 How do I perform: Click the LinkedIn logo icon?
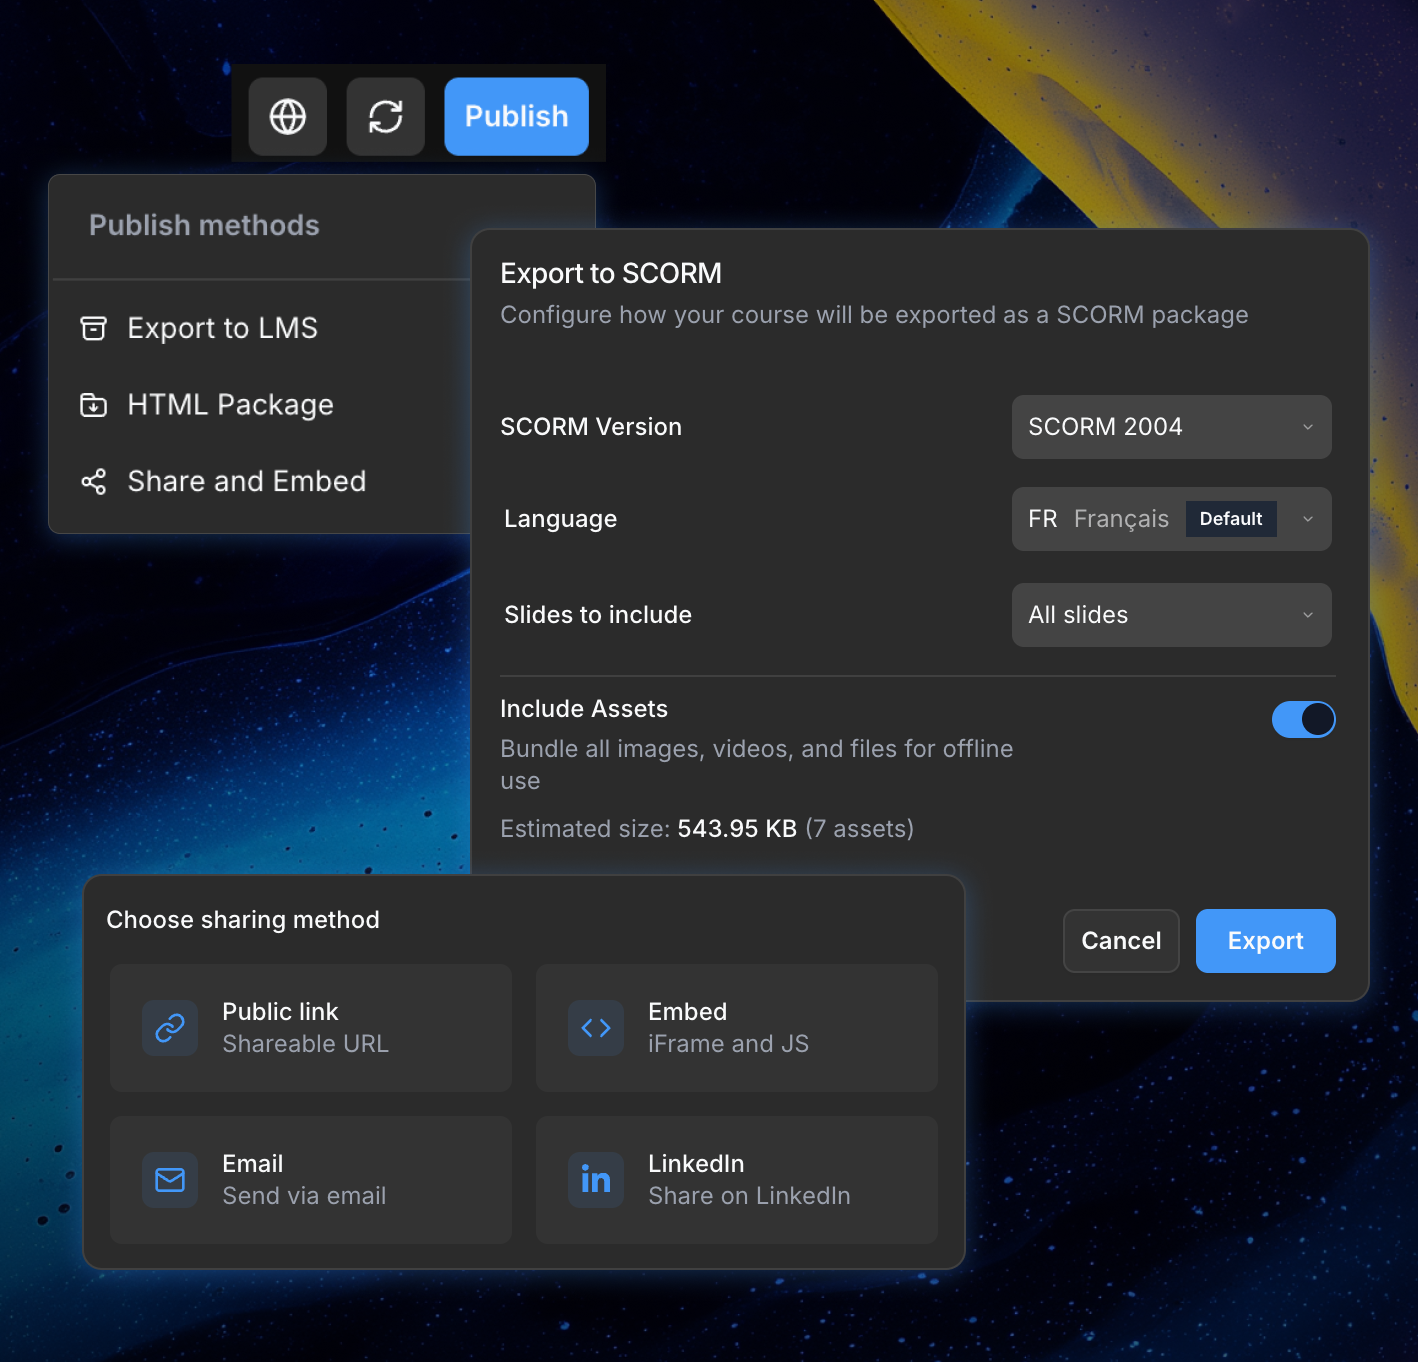click(596, 1180)
